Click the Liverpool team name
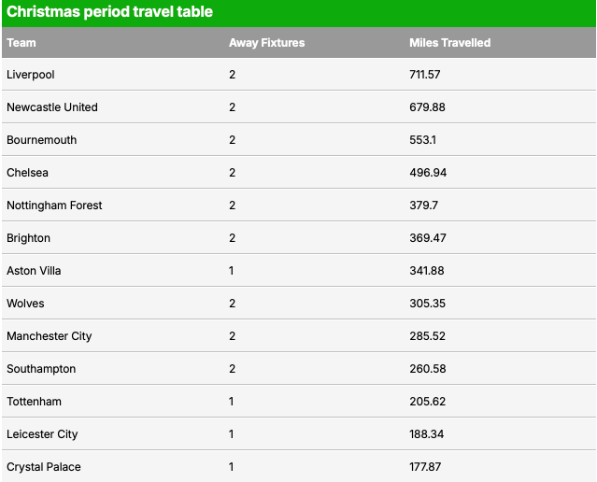This screenshot has width=597, height=482. coord(30,75)
